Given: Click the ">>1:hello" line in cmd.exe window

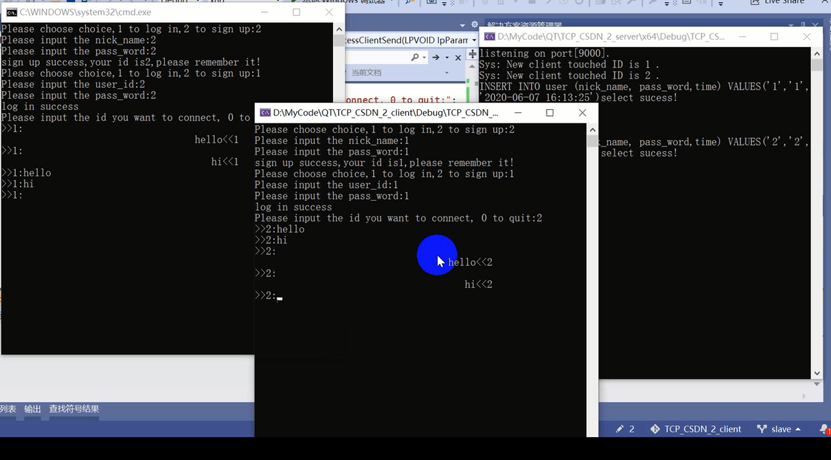Looking at the screenshot, I should pyautogui.click(x=26, y=173).
